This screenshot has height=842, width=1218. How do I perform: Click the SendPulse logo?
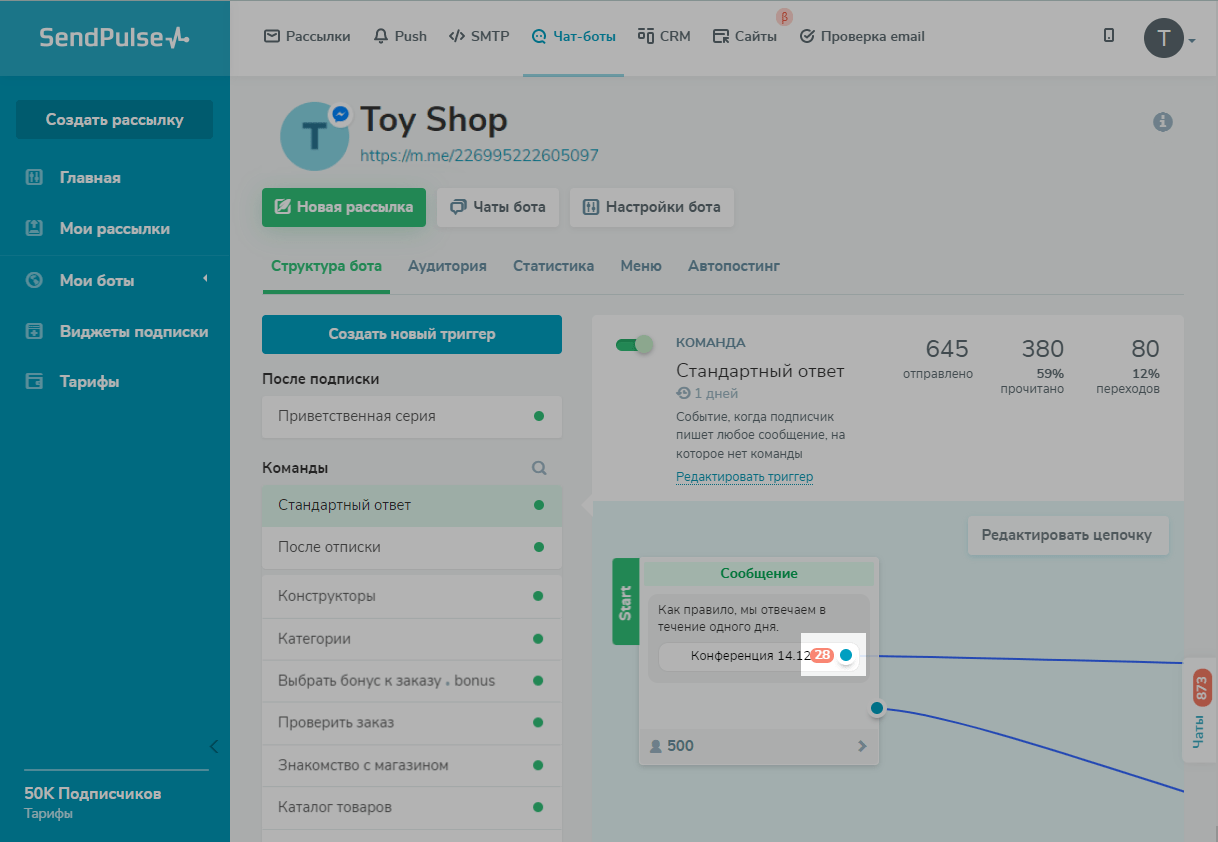[x=114, y=37]
